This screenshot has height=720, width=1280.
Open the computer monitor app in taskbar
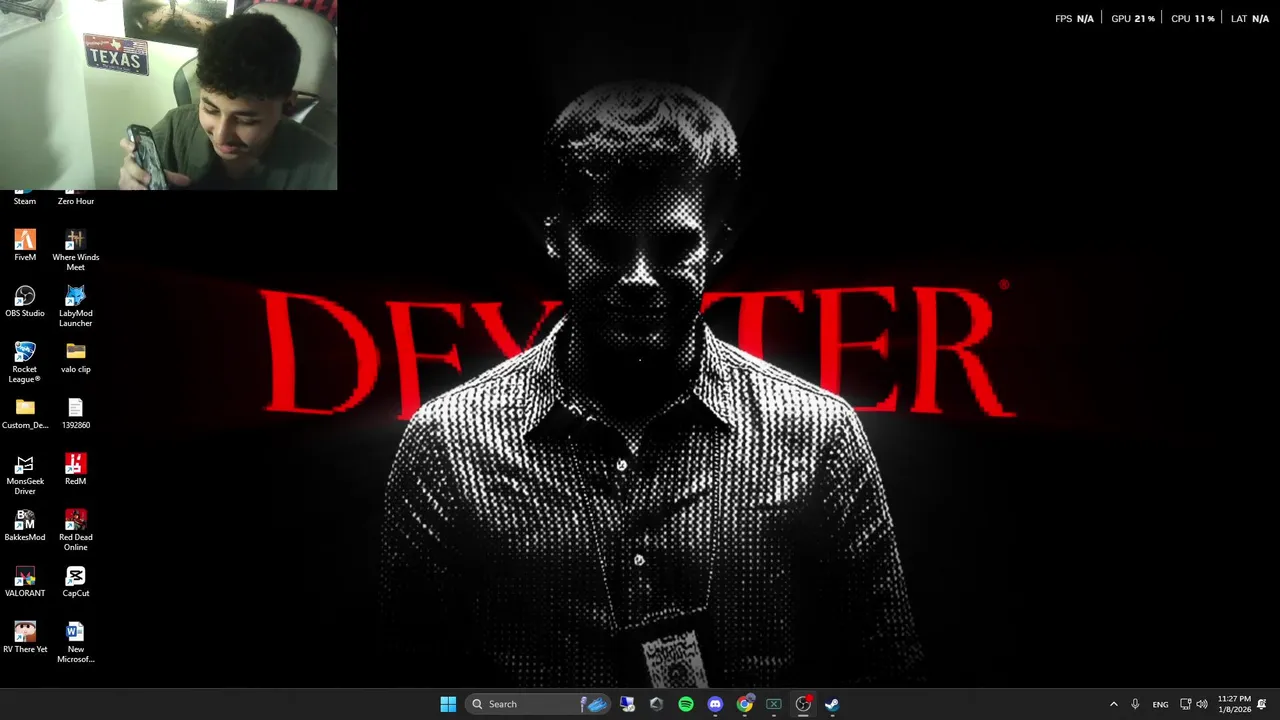click(x=627, y=704)
